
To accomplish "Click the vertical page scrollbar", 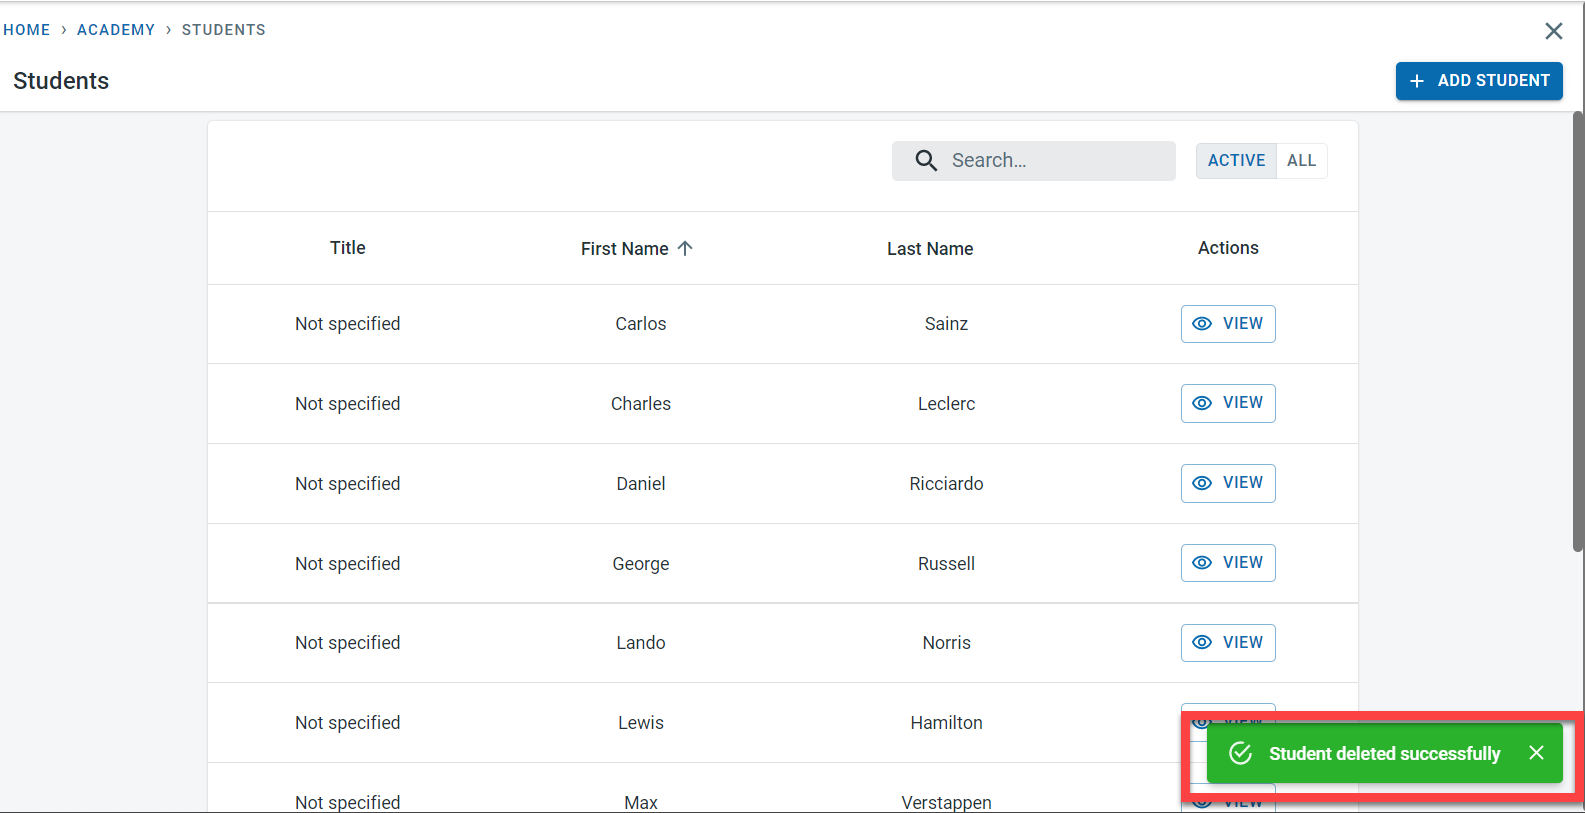I will click(x=1577, y=330).
